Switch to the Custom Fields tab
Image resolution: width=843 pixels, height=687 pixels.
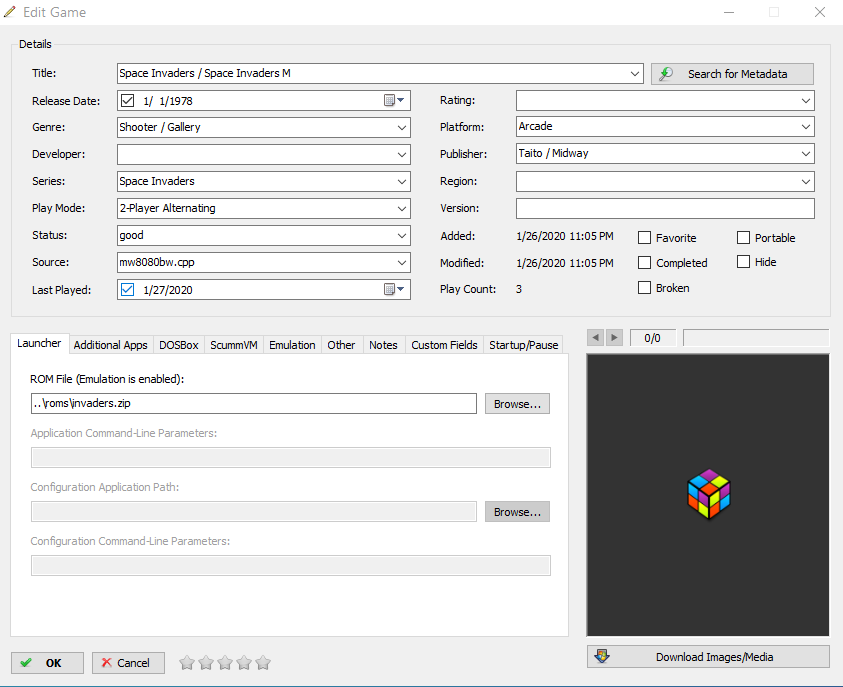coord(444,345)
